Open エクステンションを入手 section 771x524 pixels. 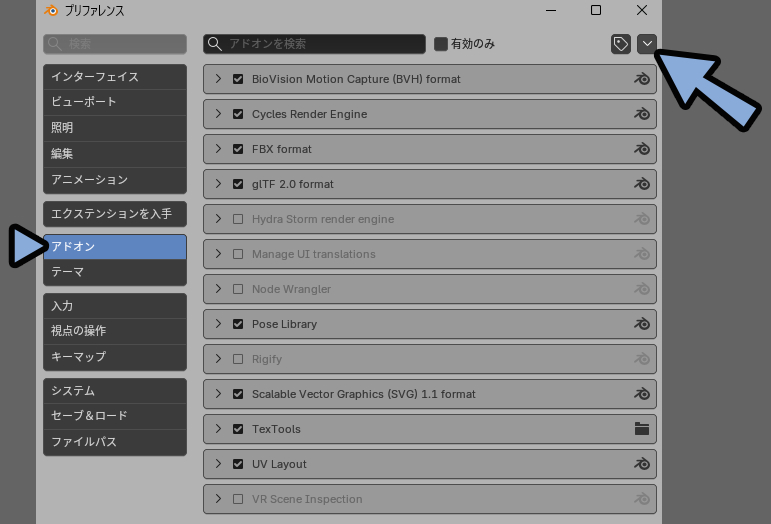pos(114,214)
